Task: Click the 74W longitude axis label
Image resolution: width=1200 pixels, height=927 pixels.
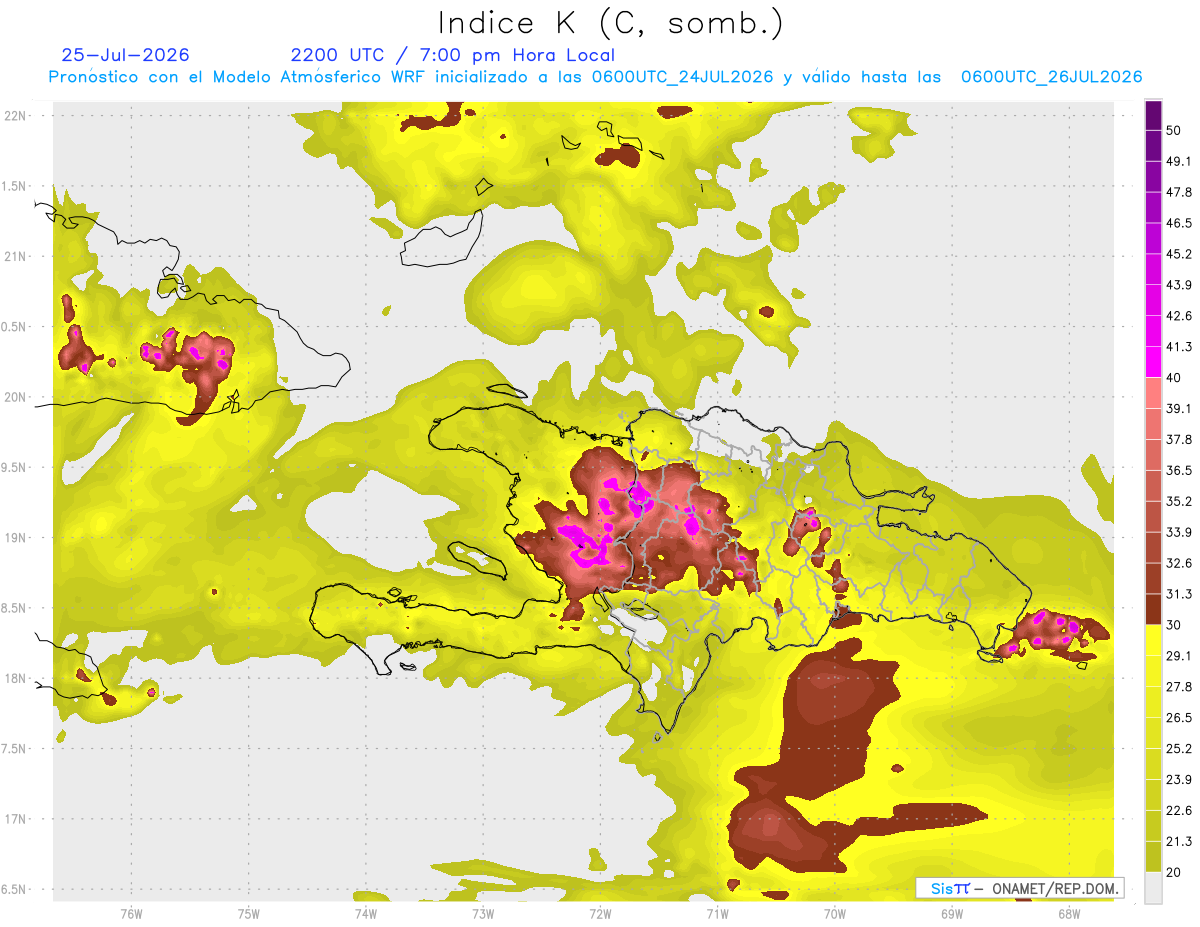Action: [x=366, y=913]
